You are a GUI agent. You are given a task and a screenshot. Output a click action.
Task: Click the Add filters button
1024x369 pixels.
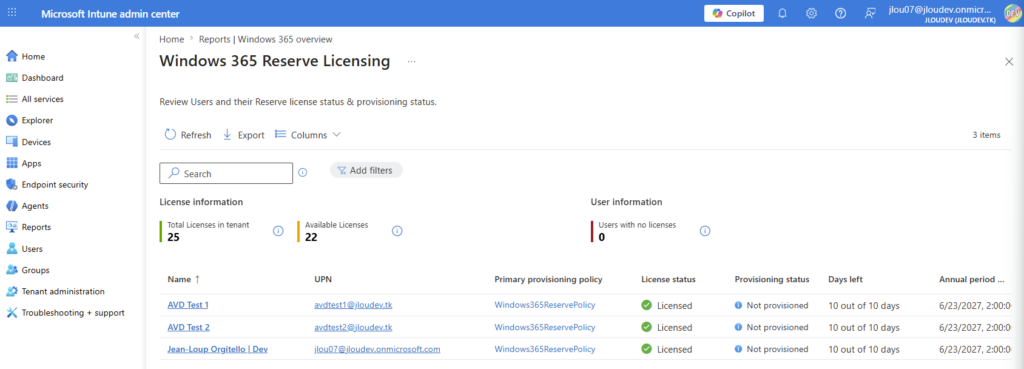366,170
